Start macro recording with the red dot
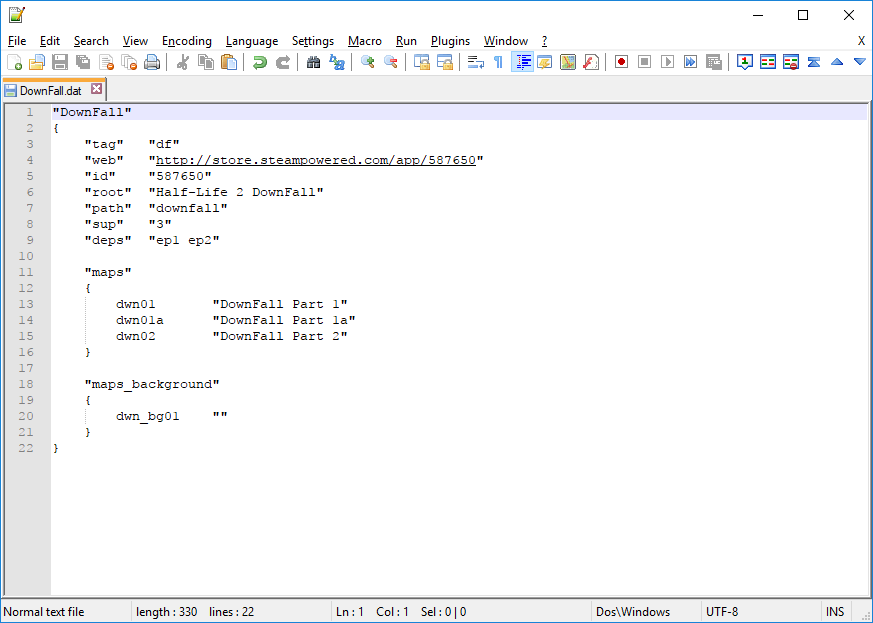 (621, 62)
